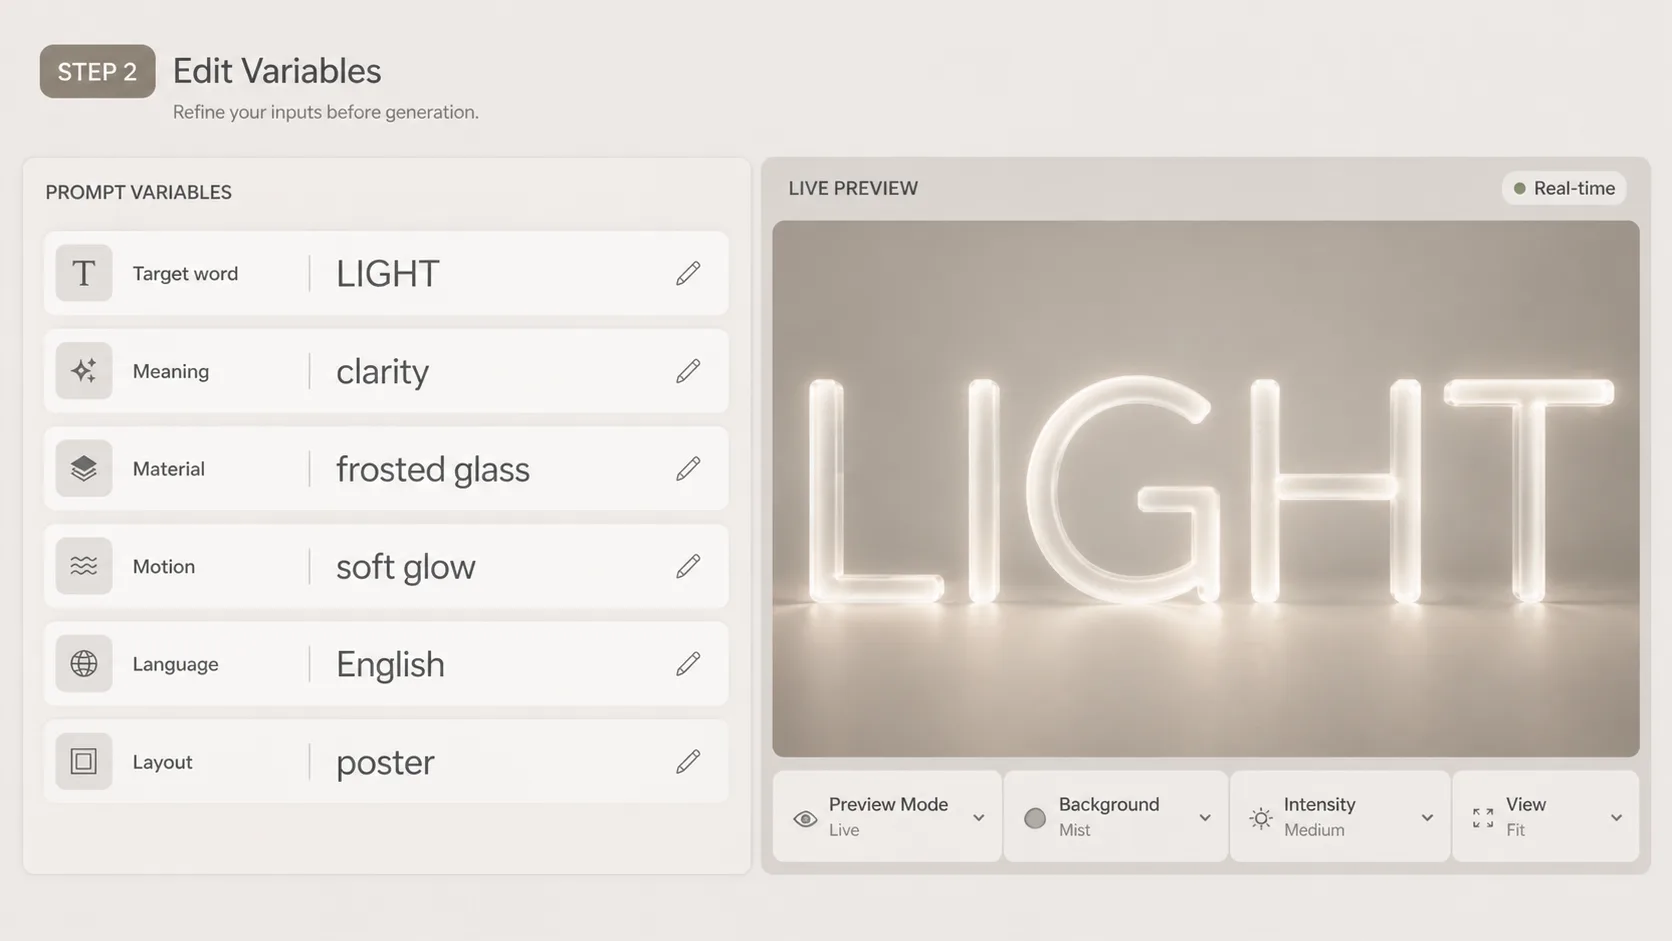Edit the Target word LIGHT
The width and height of the screenshot is (1672, 941).
[689, 272]
